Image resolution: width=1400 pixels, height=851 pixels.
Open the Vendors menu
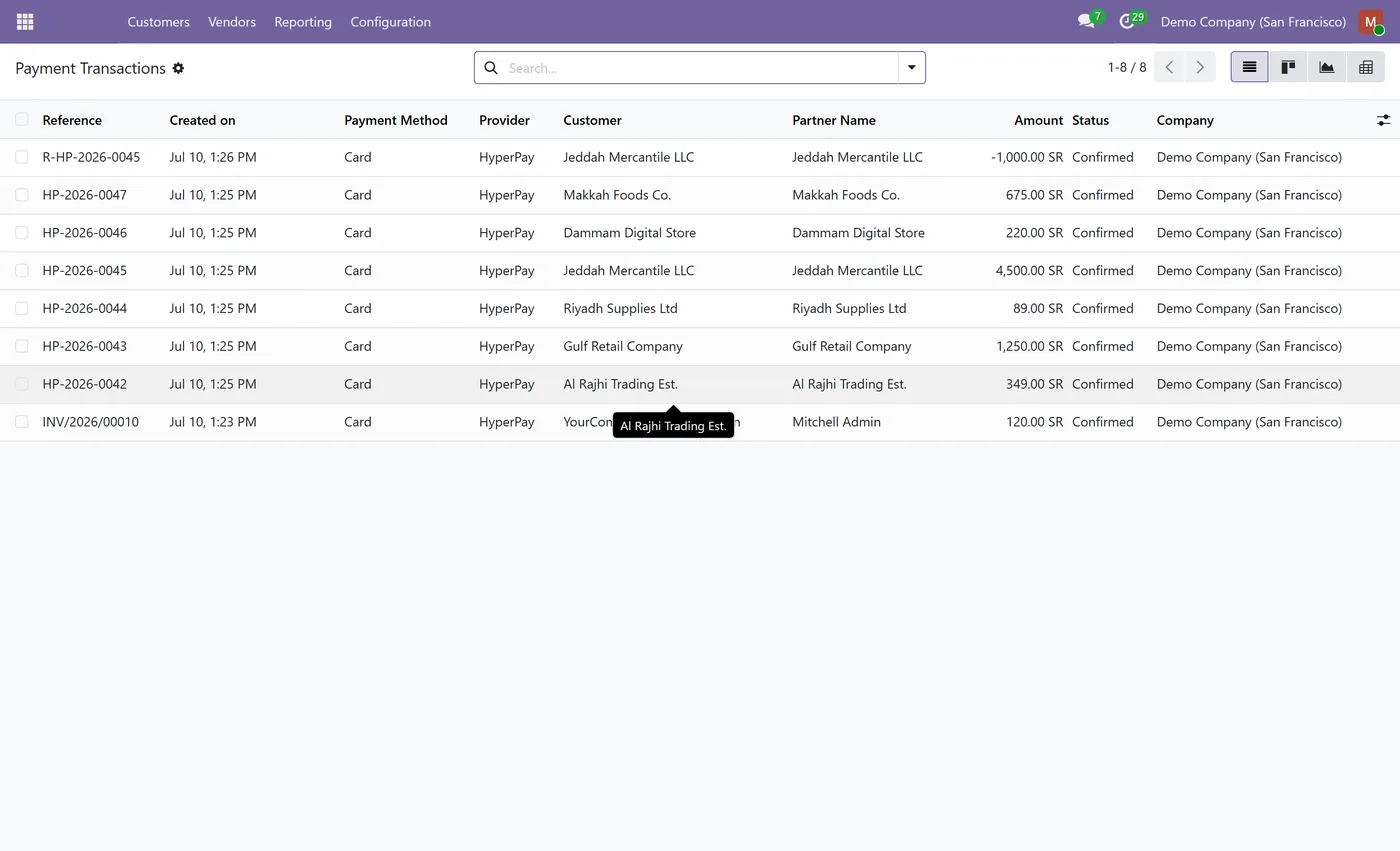(x=232, y=21)
